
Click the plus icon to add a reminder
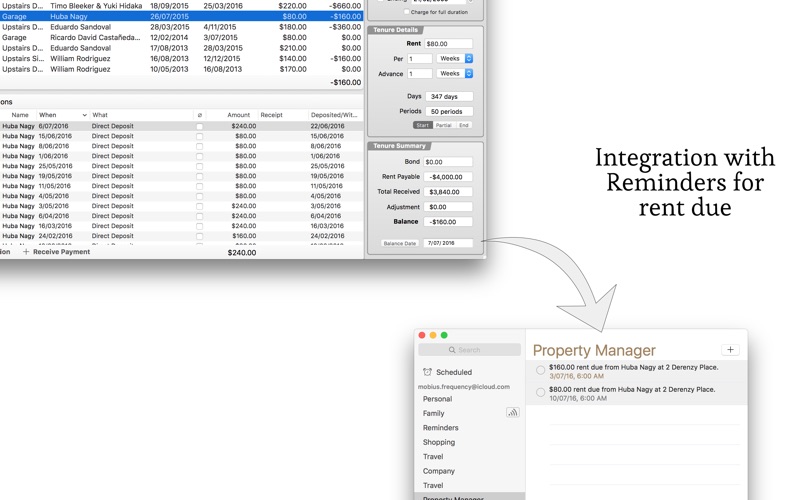pyautogui.click(x=730, y=349)
